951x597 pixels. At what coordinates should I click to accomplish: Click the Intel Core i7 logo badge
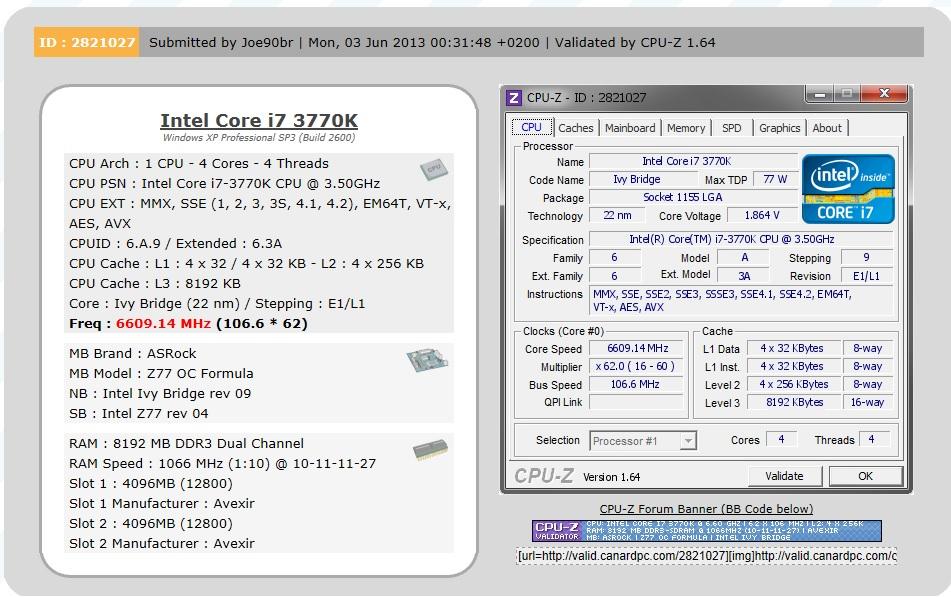(848, 189)
